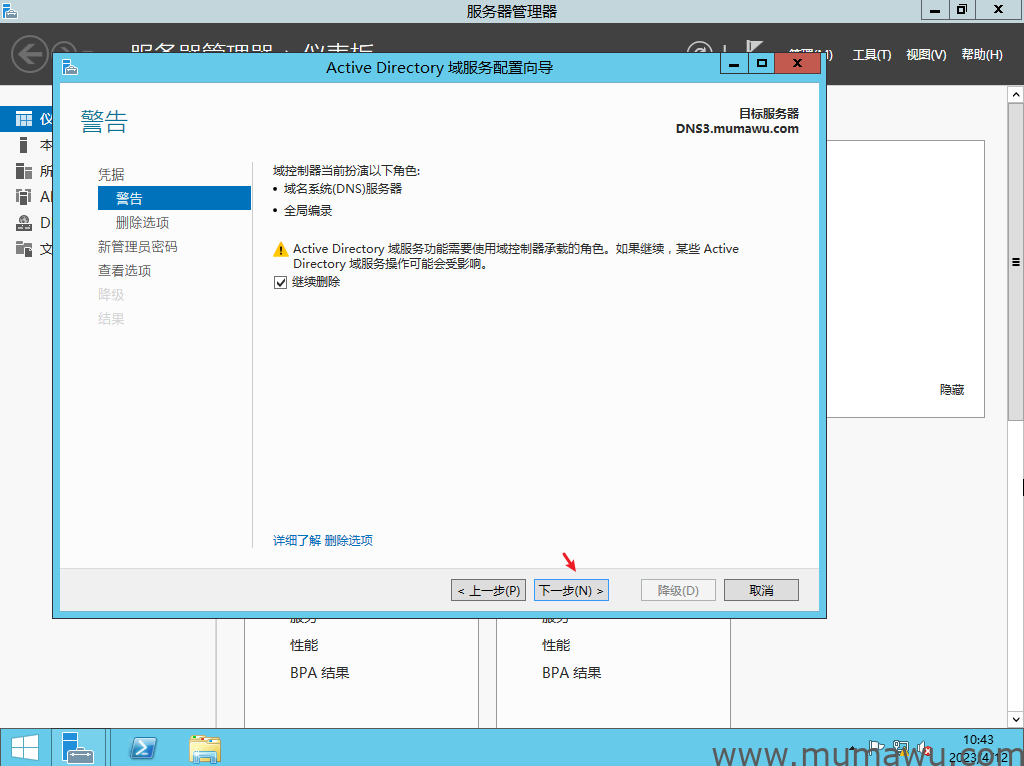Click the 下一步(N) button
Screen dimensions: 1024x766
(x=571, y=590)
